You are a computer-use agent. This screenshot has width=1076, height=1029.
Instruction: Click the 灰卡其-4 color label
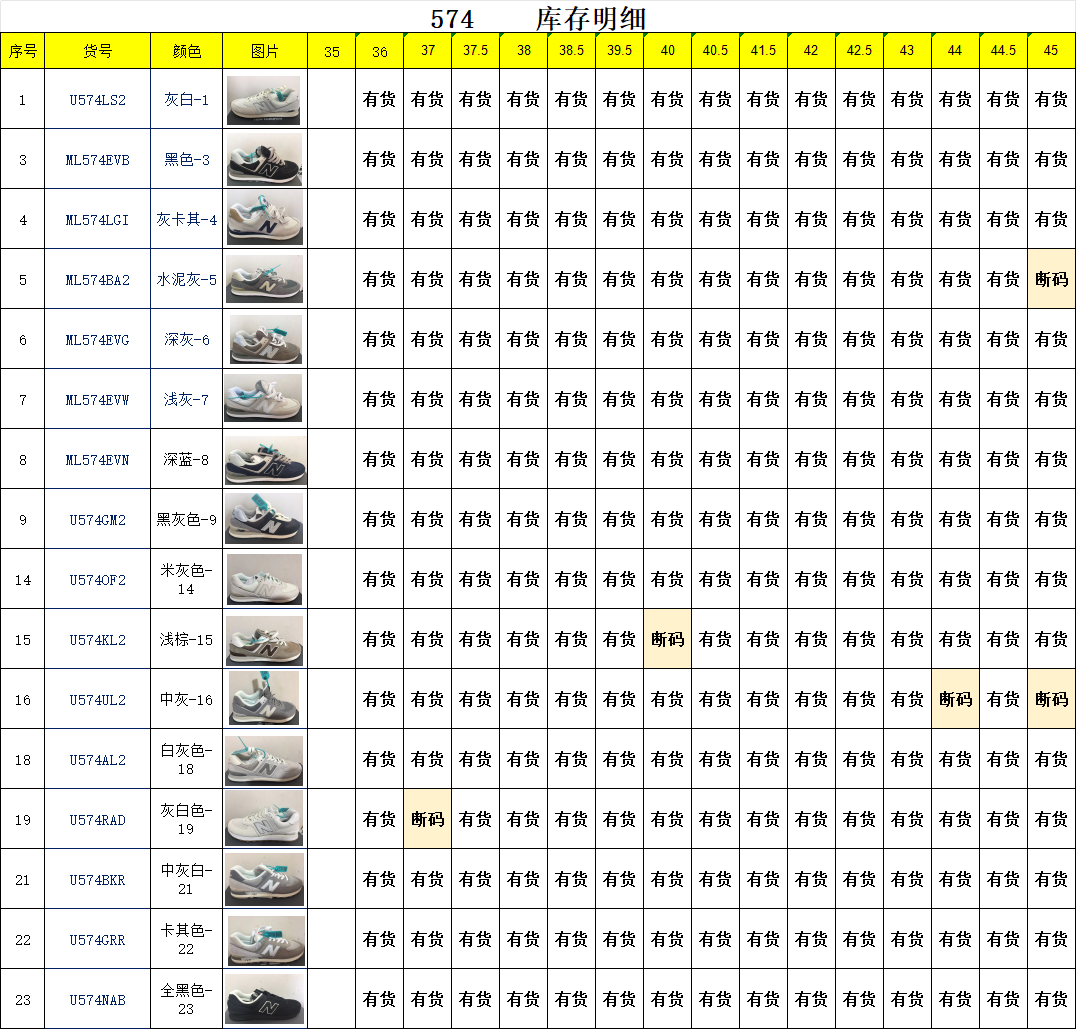pos(187,220)
